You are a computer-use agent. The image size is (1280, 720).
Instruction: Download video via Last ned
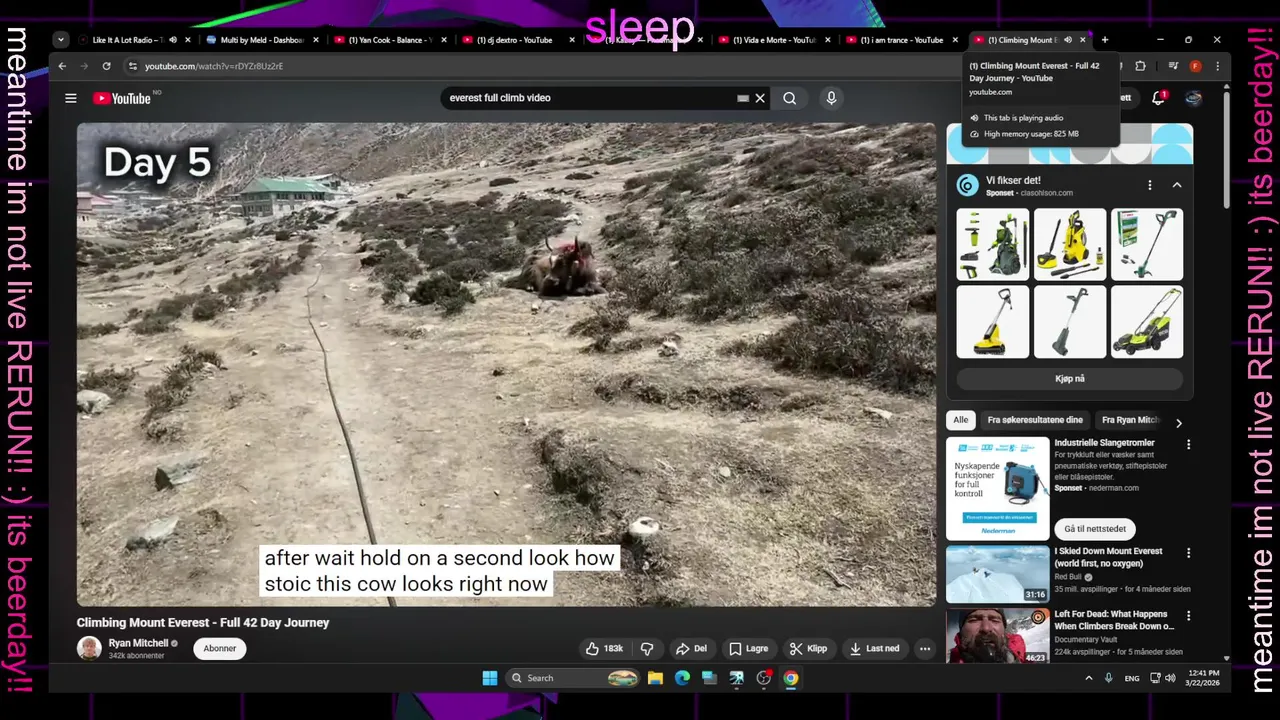point(874,648)
